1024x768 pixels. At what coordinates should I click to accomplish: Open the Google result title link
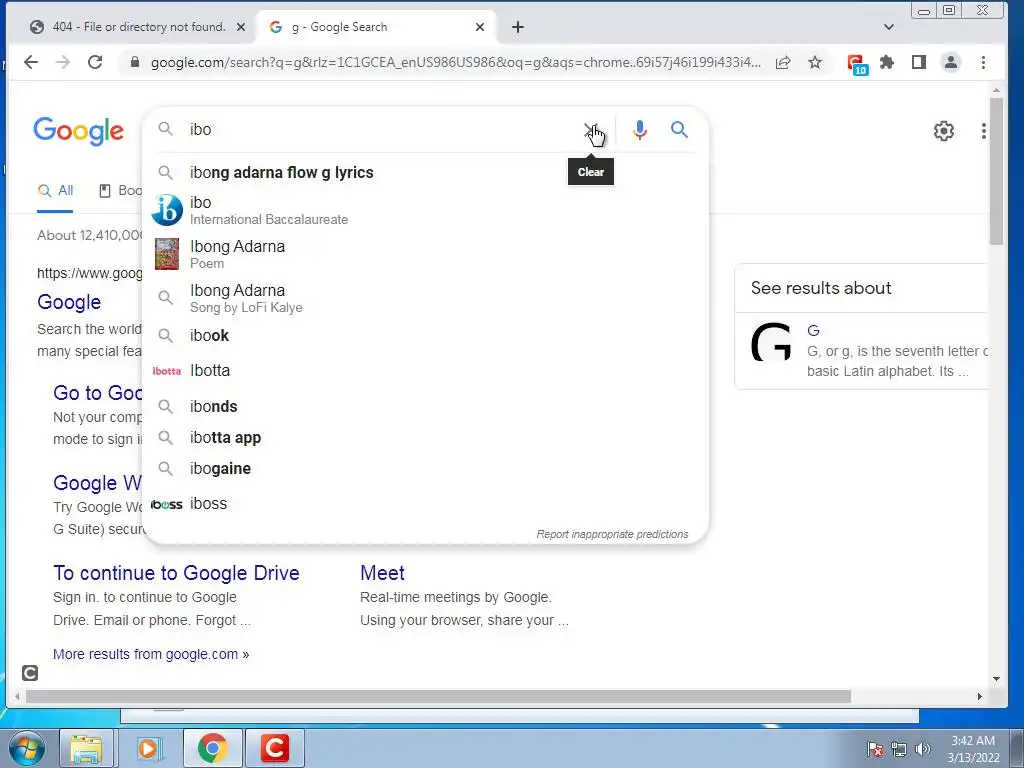tap(69, 302)
